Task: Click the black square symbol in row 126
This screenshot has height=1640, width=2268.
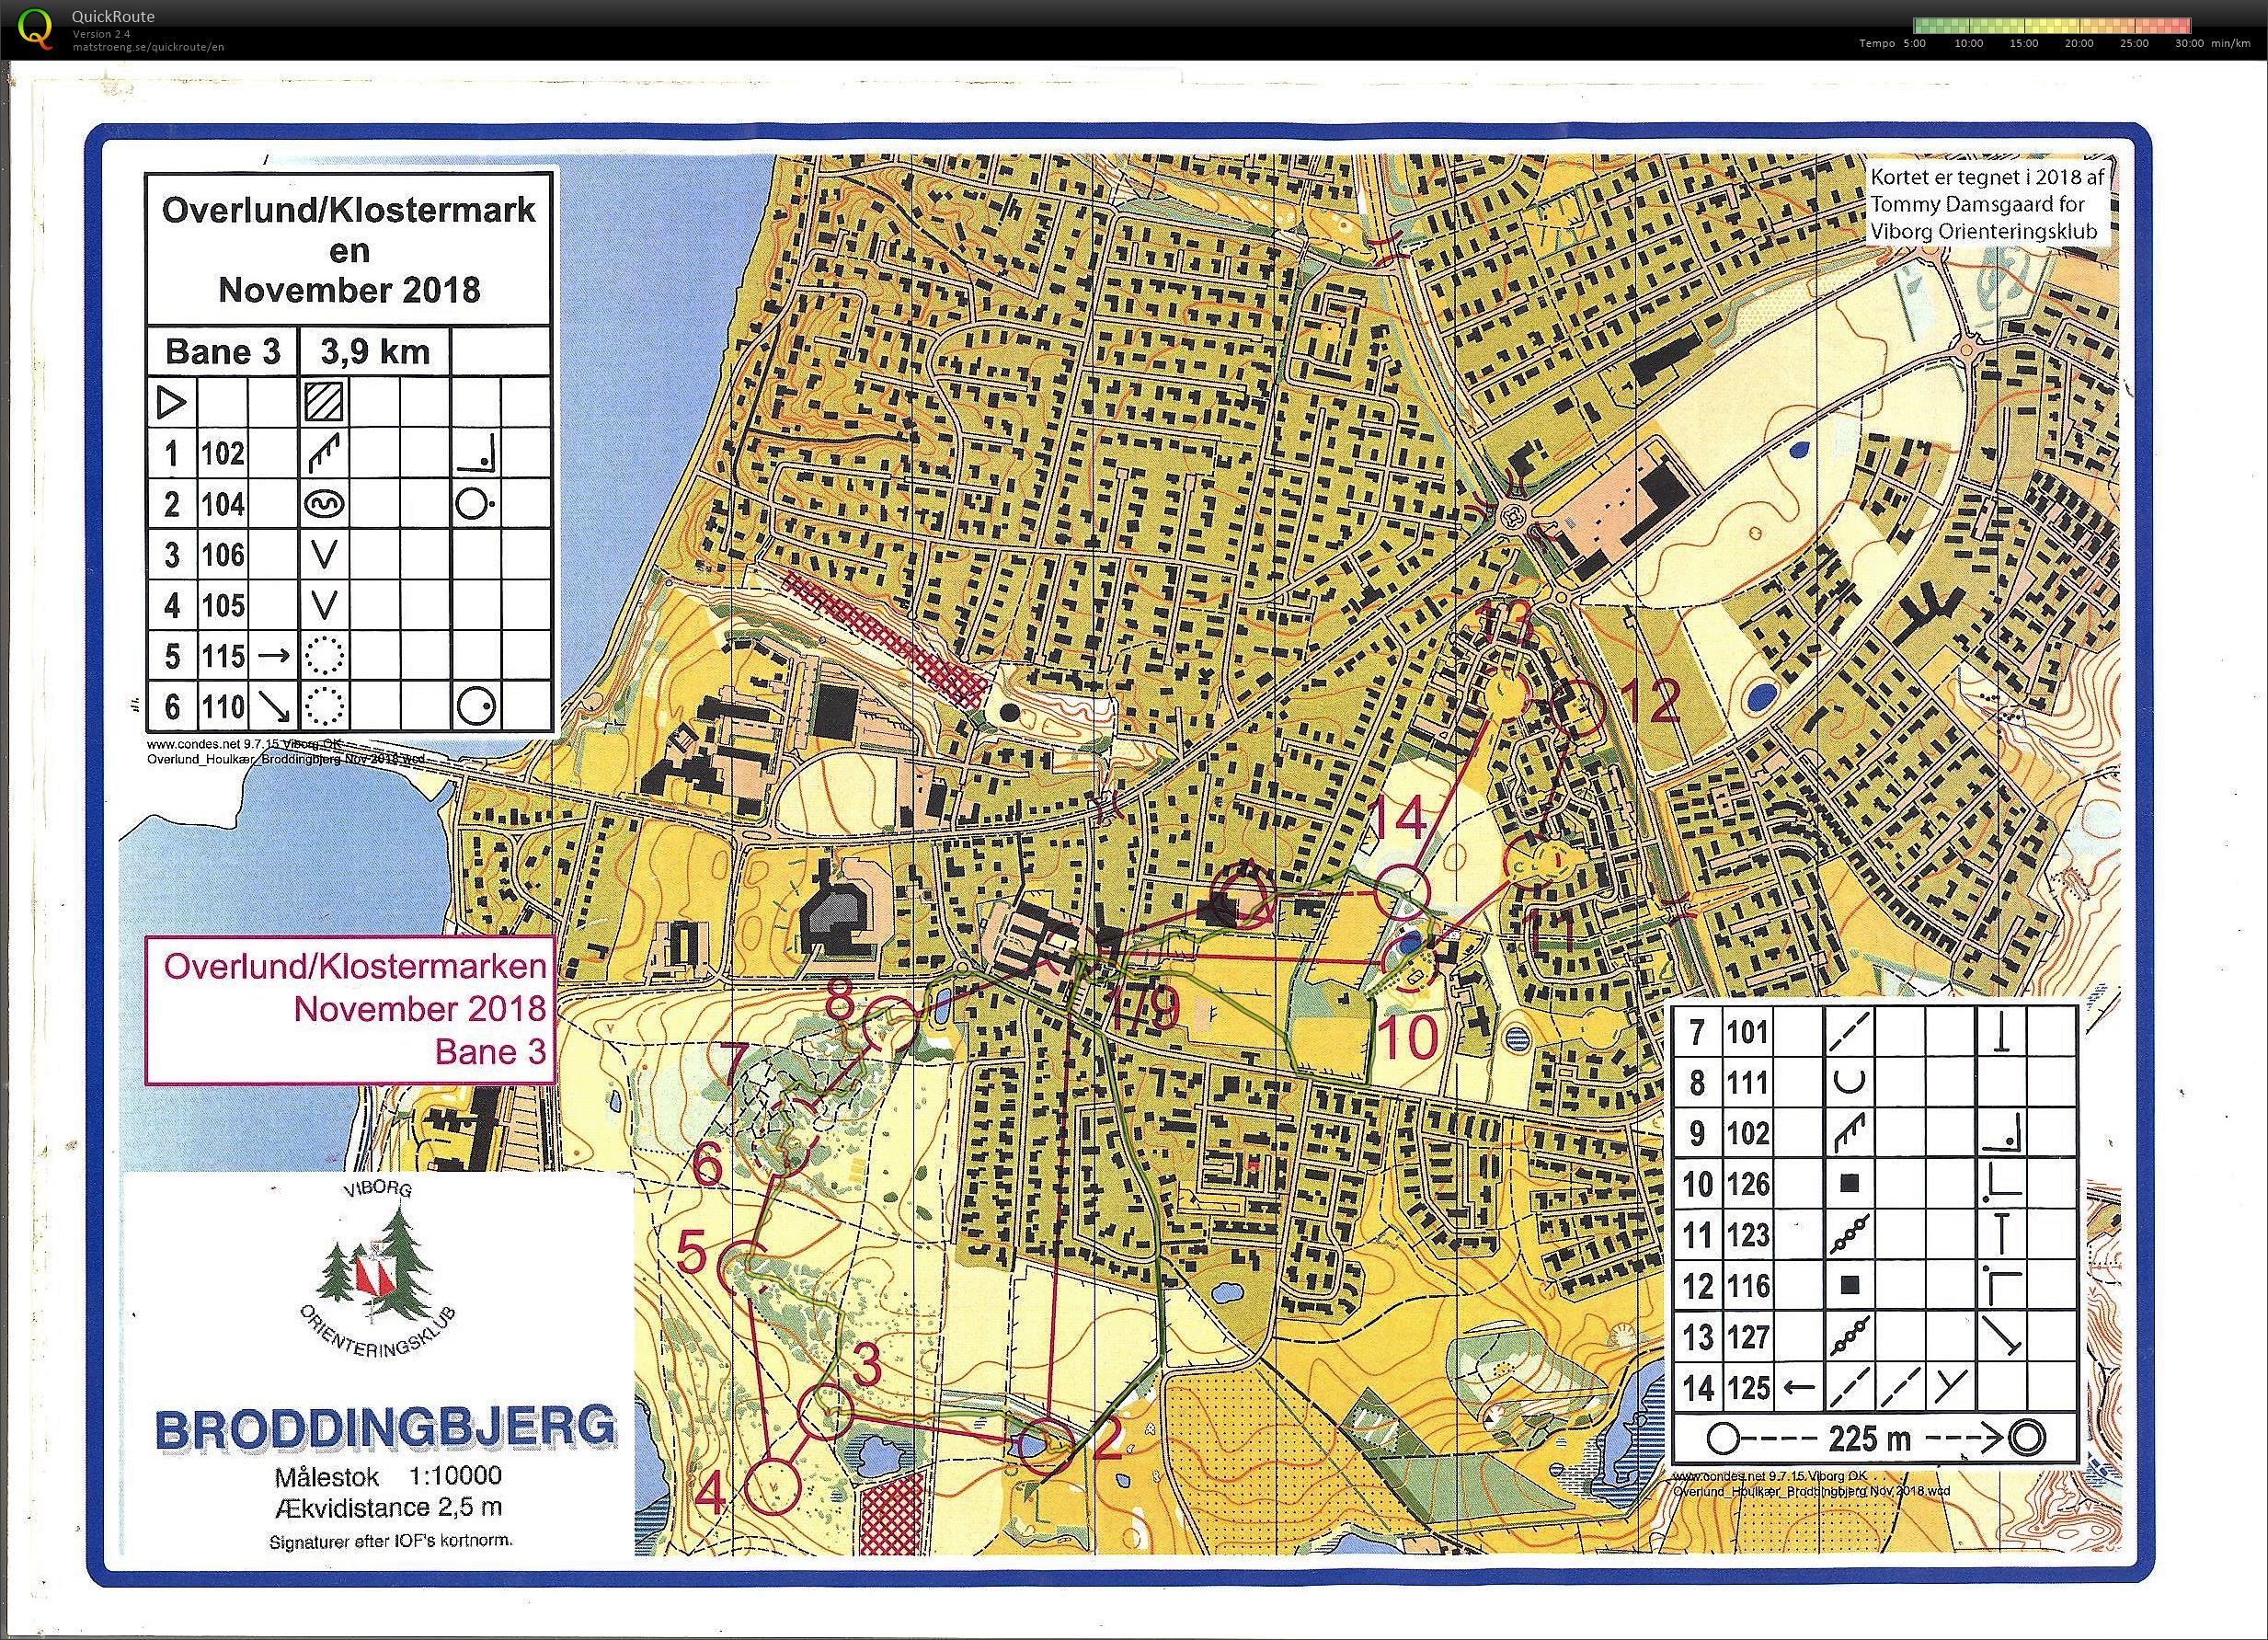Action: (x=1849, y=1183)
